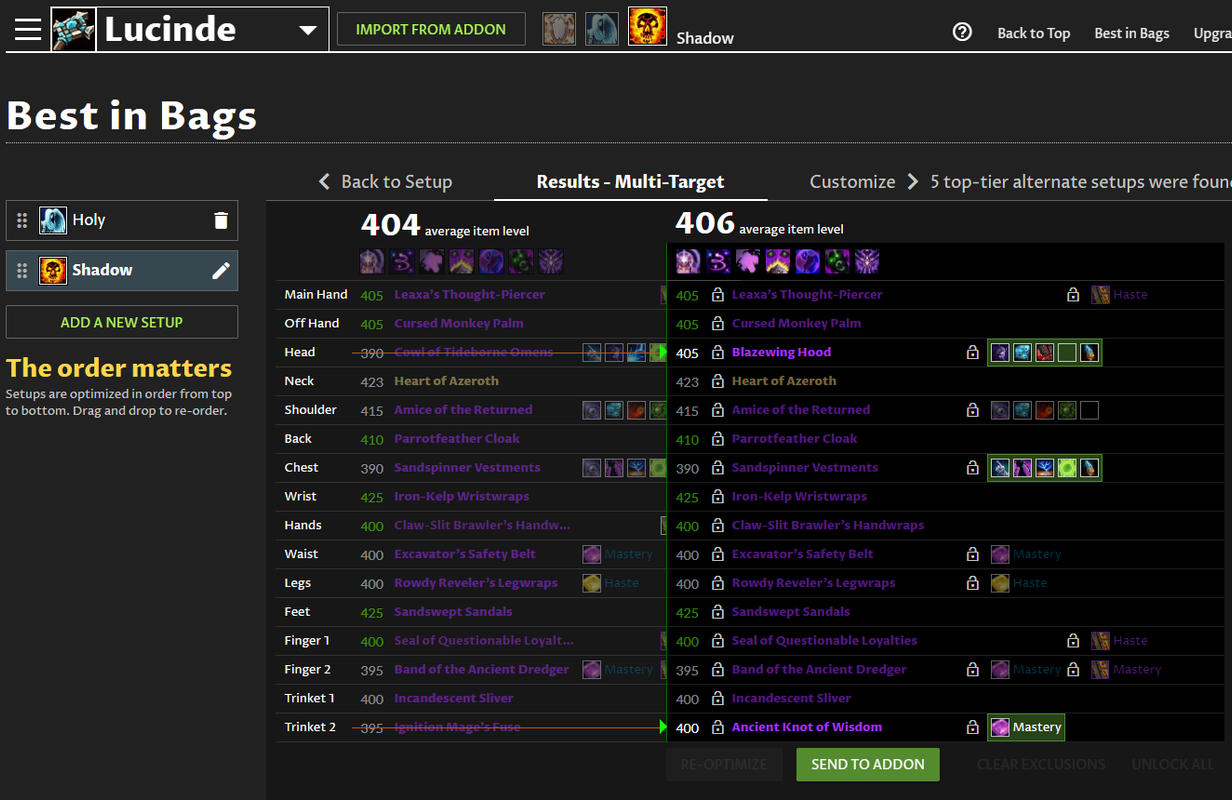This screenshot has width=1232, height=800.
Task: Toggle Haste enchant lock on main hand row
Action: tap(1073, 295)
